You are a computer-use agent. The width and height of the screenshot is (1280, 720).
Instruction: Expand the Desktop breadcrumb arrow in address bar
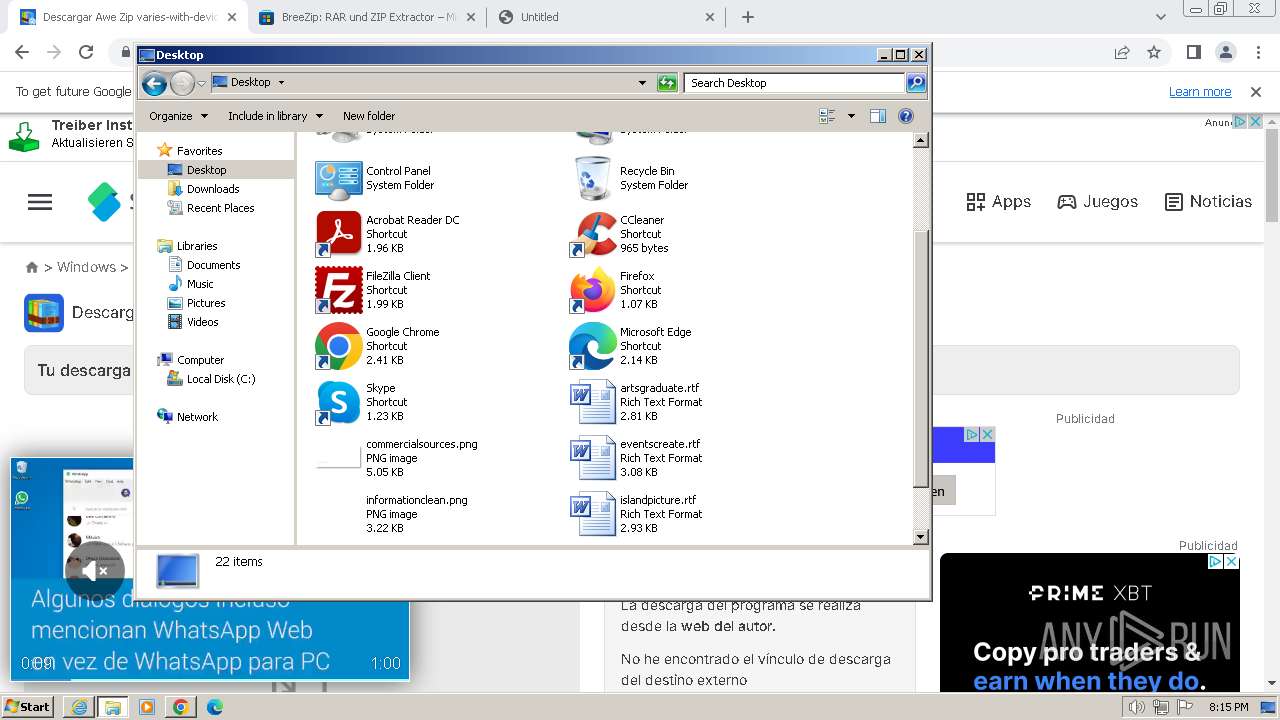pos(281,83)
